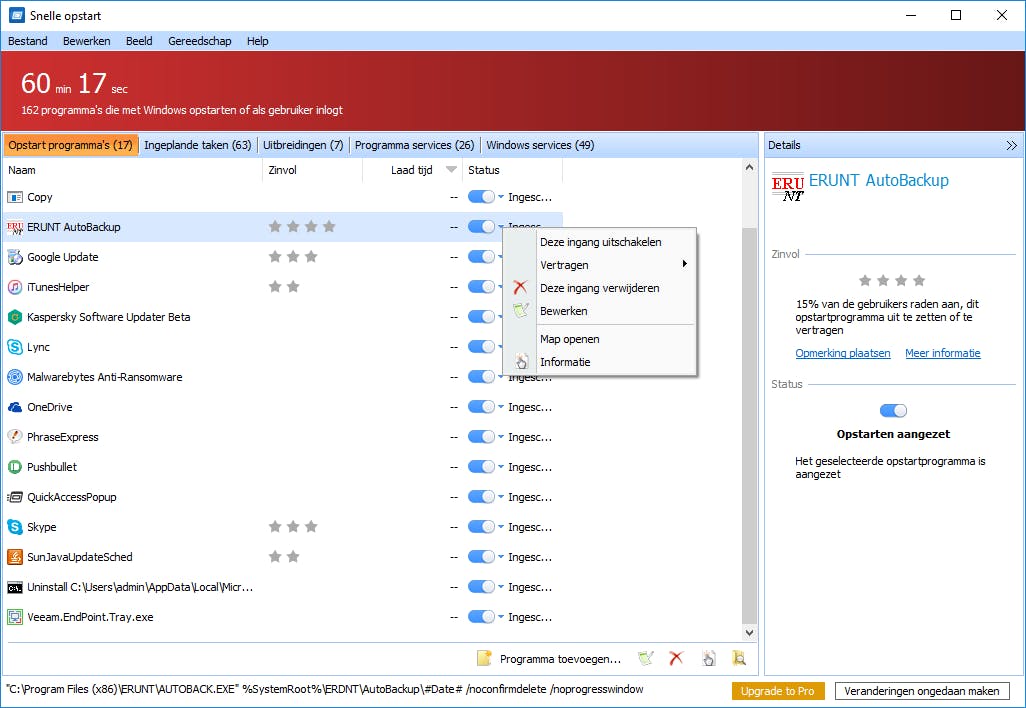1026x708 pixels.
Task: Click the Kaspersky Software Updater icon
Action: click(14, 317)
